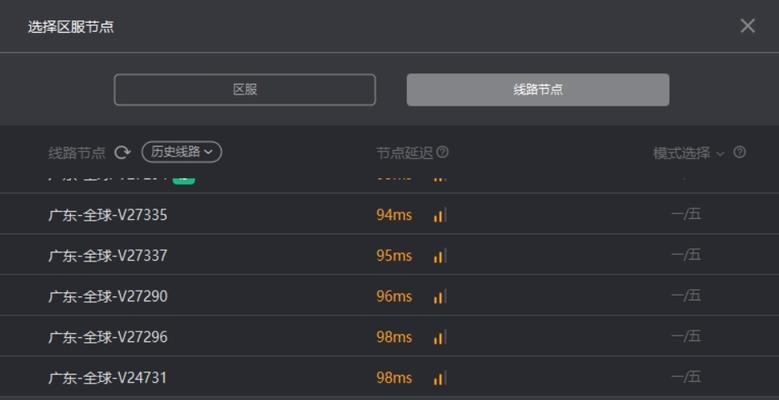Image resolution: width=779 pixels, height=400 pixels.
Task: Close the 选择区服节点 dialog
Action: click(x=747, y=26)
